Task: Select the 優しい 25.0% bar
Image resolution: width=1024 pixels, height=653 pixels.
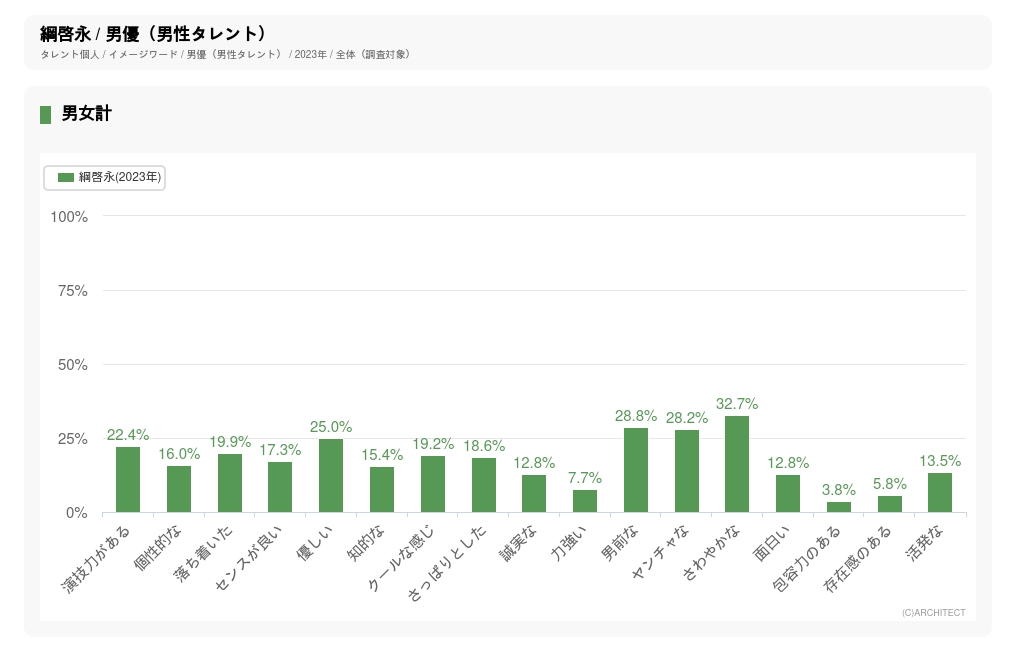Action: [331, 476]
